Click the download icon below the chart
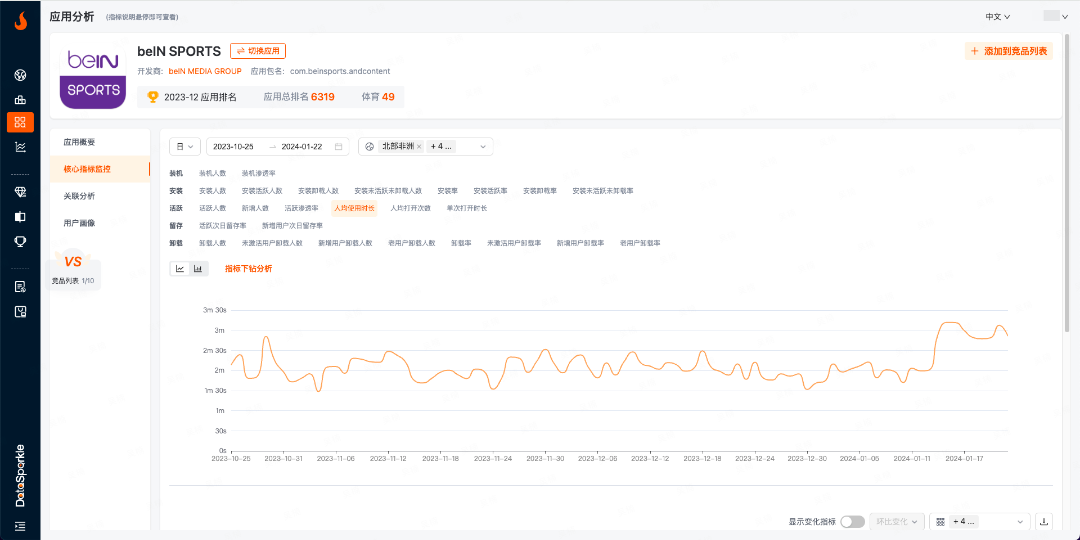Viewport: 1080px width, 540px height. tap(1044, 522)
